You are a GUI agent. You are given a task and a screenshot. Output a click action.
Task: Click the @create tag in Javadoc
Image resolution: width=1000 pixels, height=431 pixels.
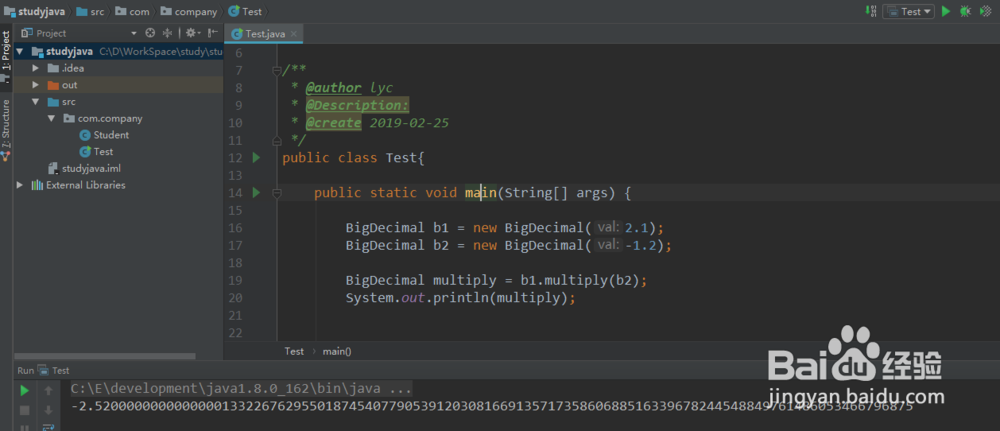(x=333, y=123)
